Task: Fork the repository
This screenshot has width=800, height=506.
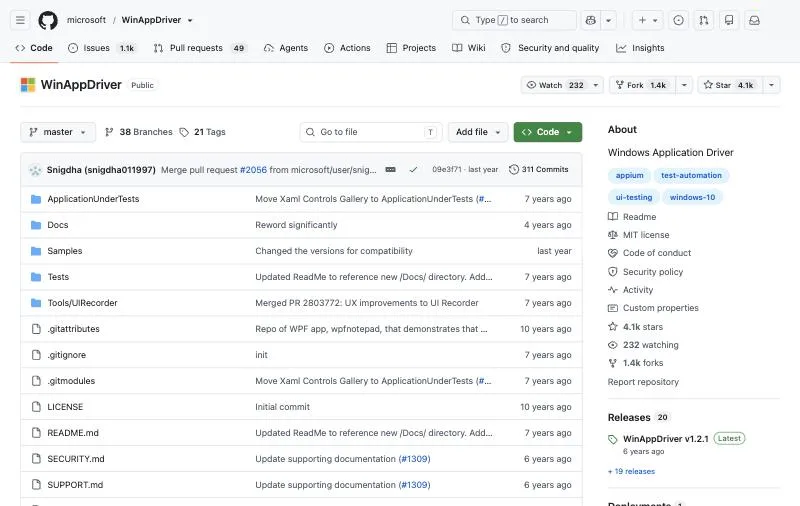Action: click(x=642, y=85)
